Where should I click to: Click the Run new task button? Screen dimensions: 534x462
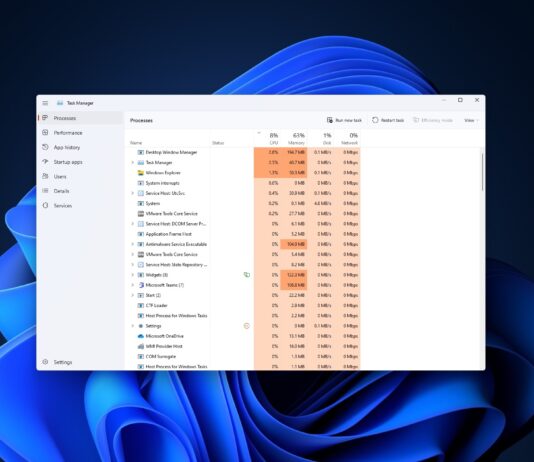click(x=344, y=120)
